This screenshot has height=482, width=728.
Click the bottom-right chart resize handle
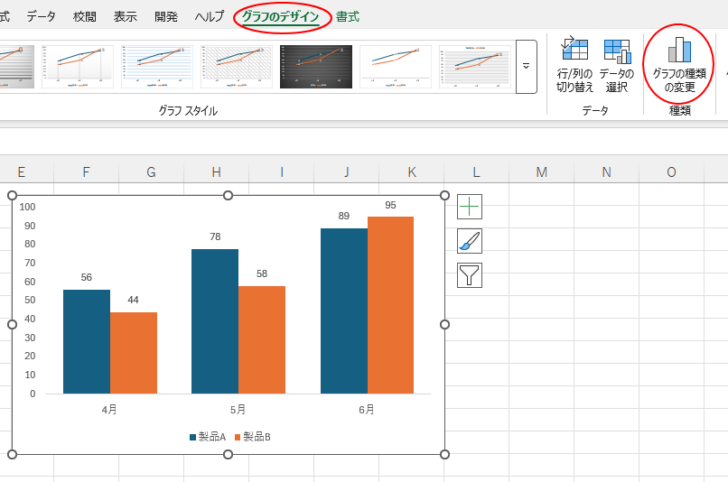[x=444, y=455]
